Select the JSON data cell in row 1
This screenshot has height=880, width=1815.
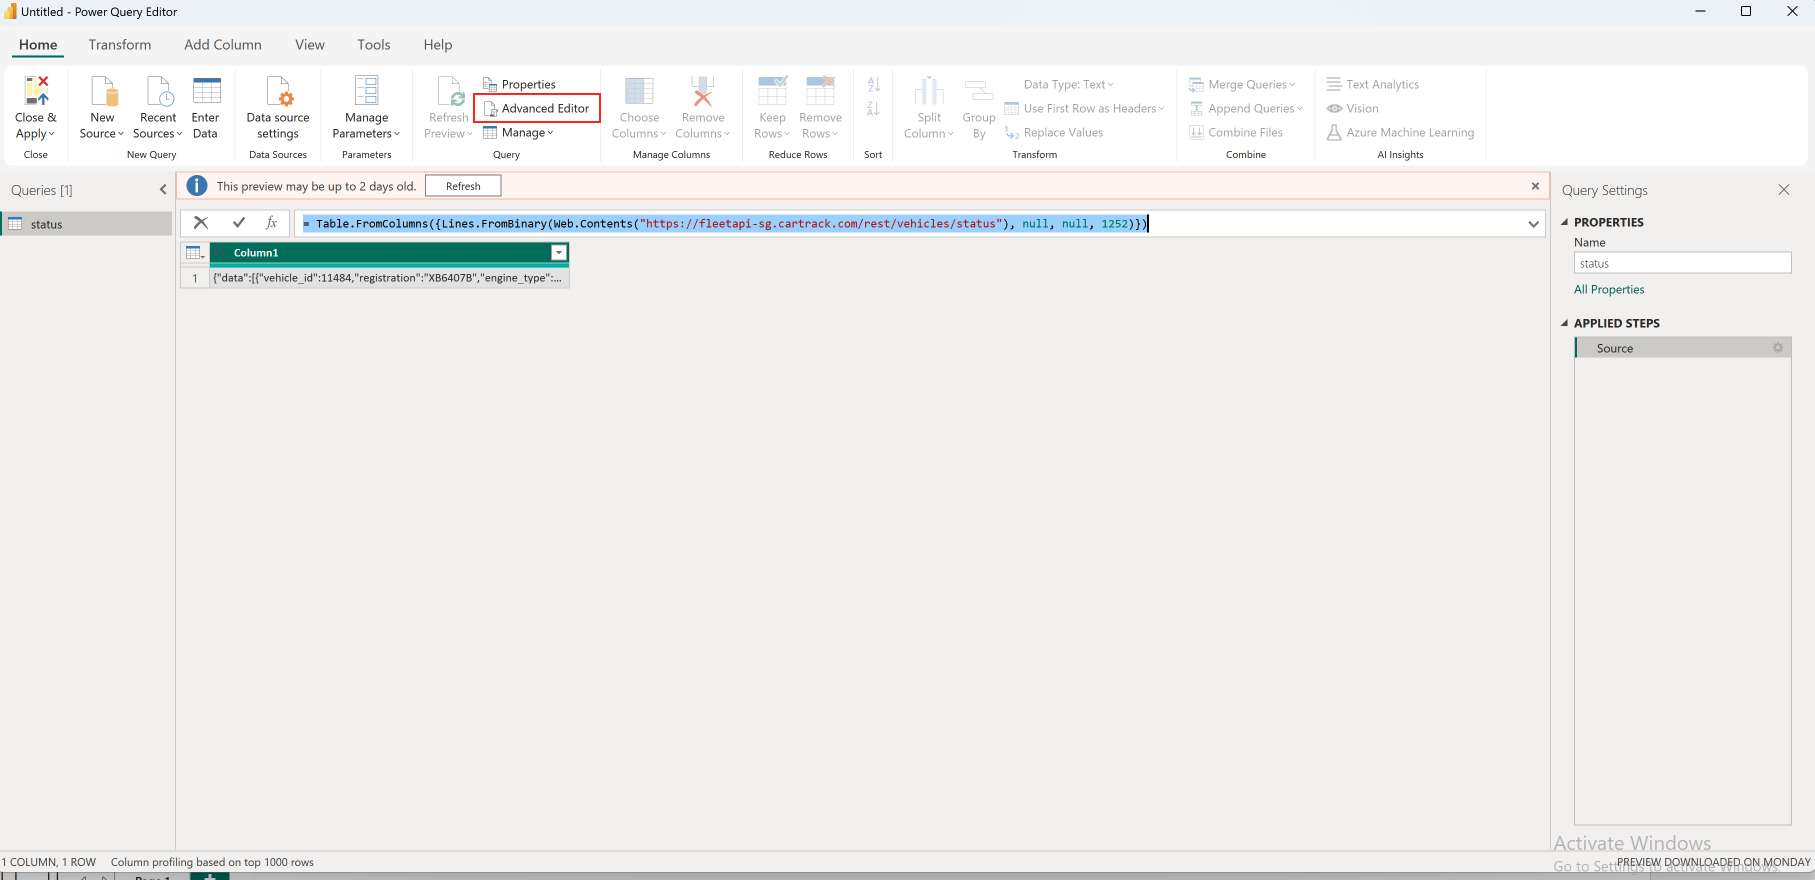(389, 278)
